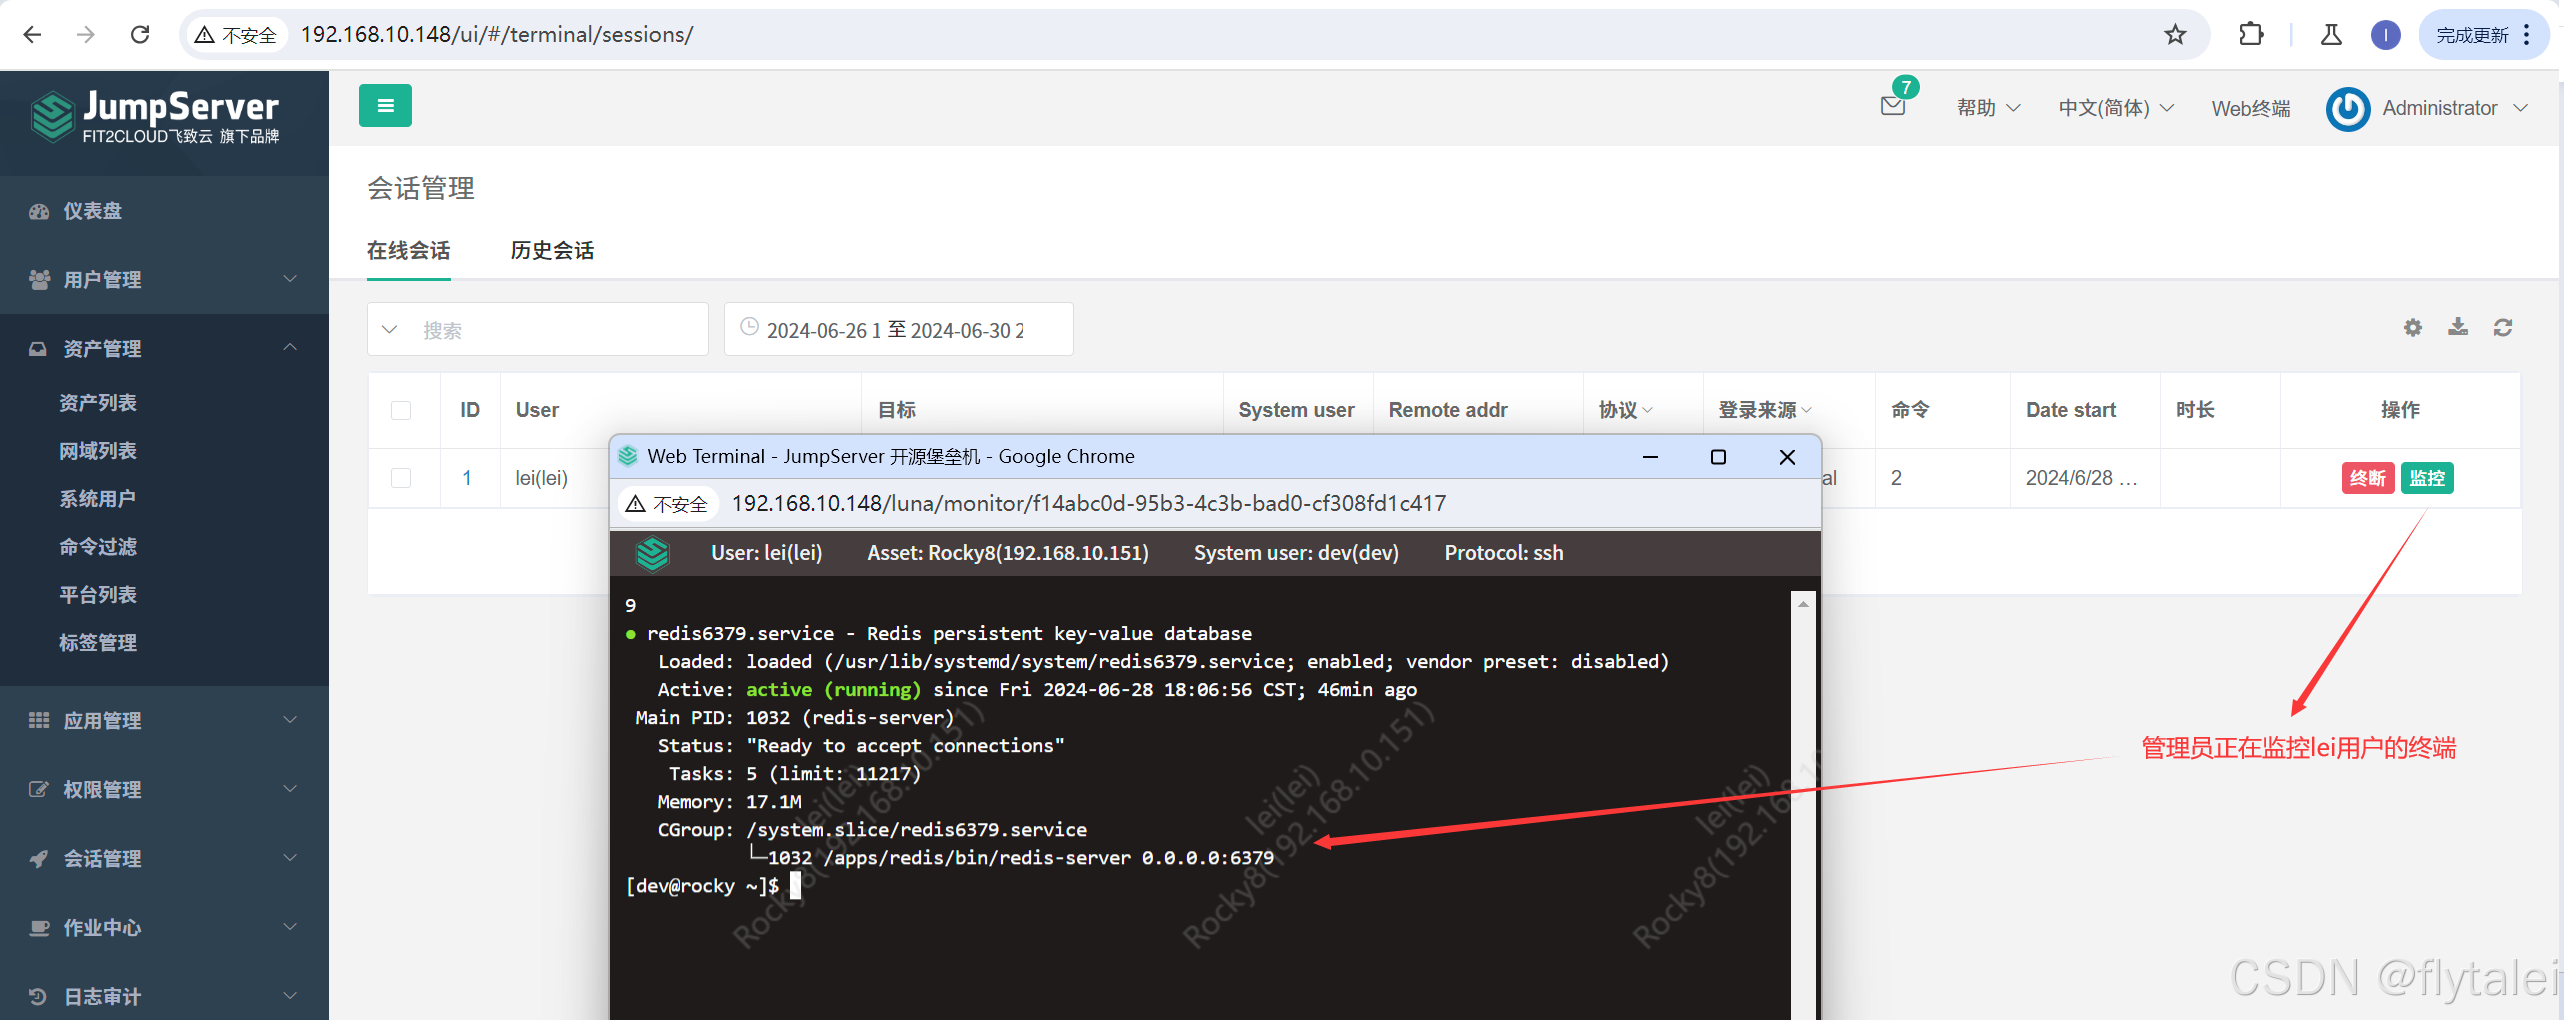The width and height of the screenshot is (2564, 1020).
Task: Refresh the session table
Action: point(2503,327)
